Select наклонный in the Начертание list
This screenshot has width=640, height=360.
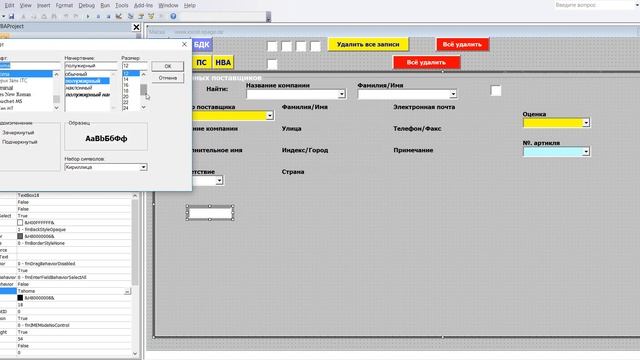click(79, 88)
